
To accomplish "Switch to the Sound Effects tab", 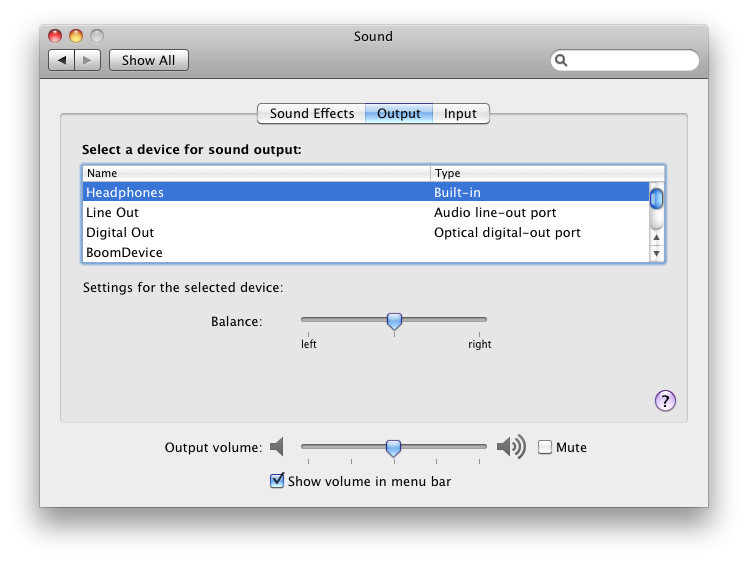I will click(x=312, y=114).
